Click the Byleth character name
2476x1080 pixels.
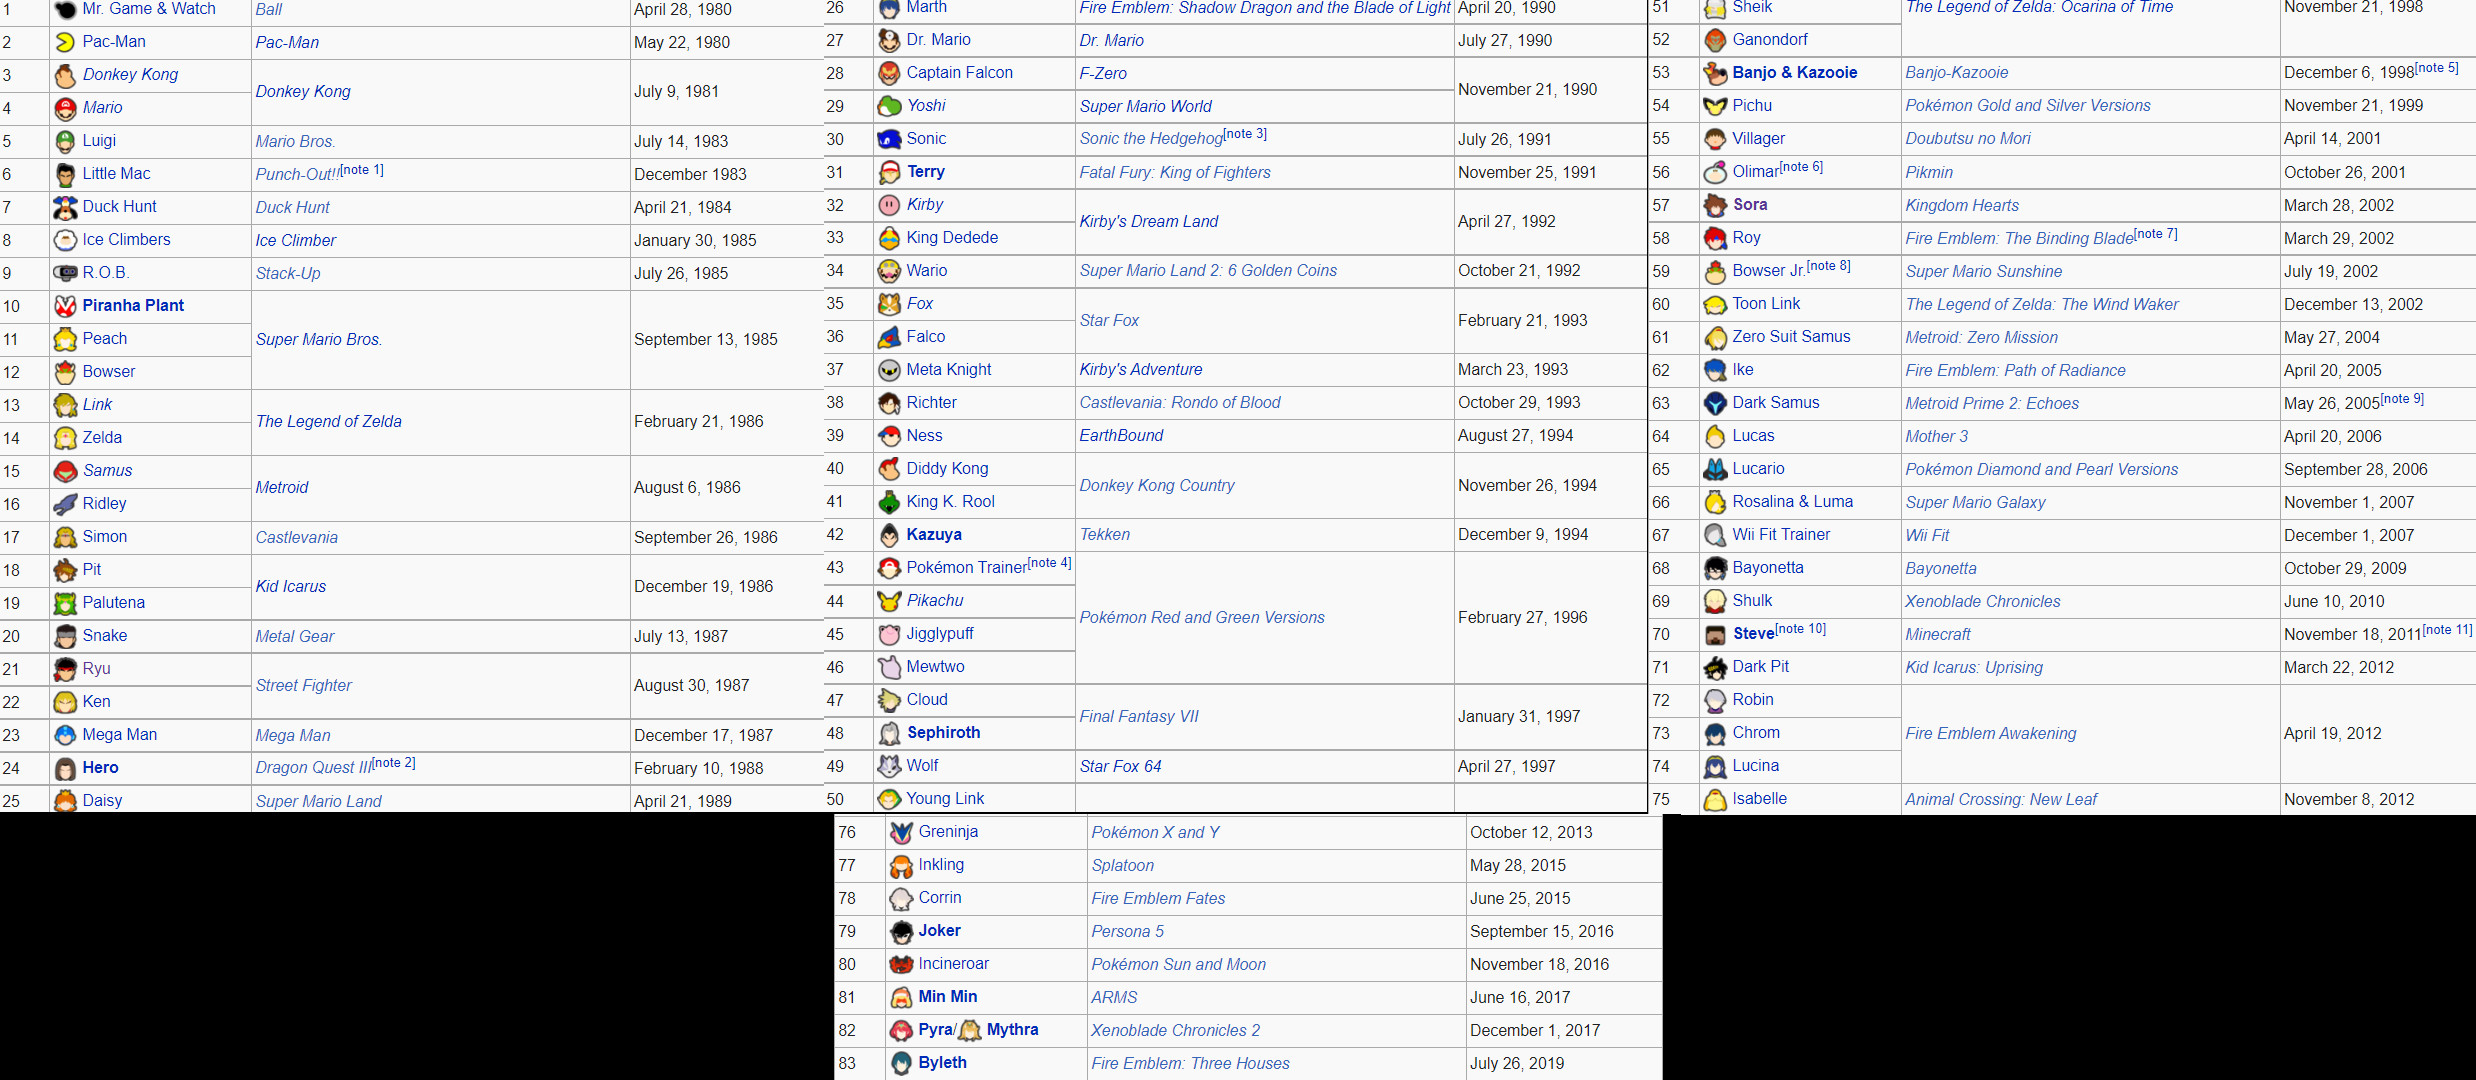(942, 1063)
